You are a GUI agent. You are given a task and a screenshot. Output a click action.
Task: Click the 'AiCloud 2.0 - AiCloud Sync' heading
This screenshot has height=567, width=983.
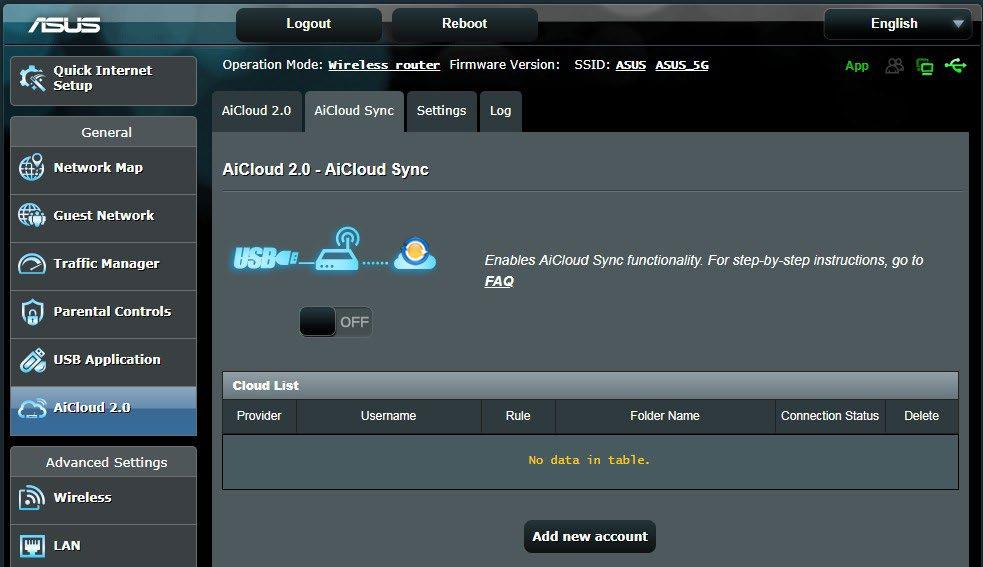[x=325, y=169]
